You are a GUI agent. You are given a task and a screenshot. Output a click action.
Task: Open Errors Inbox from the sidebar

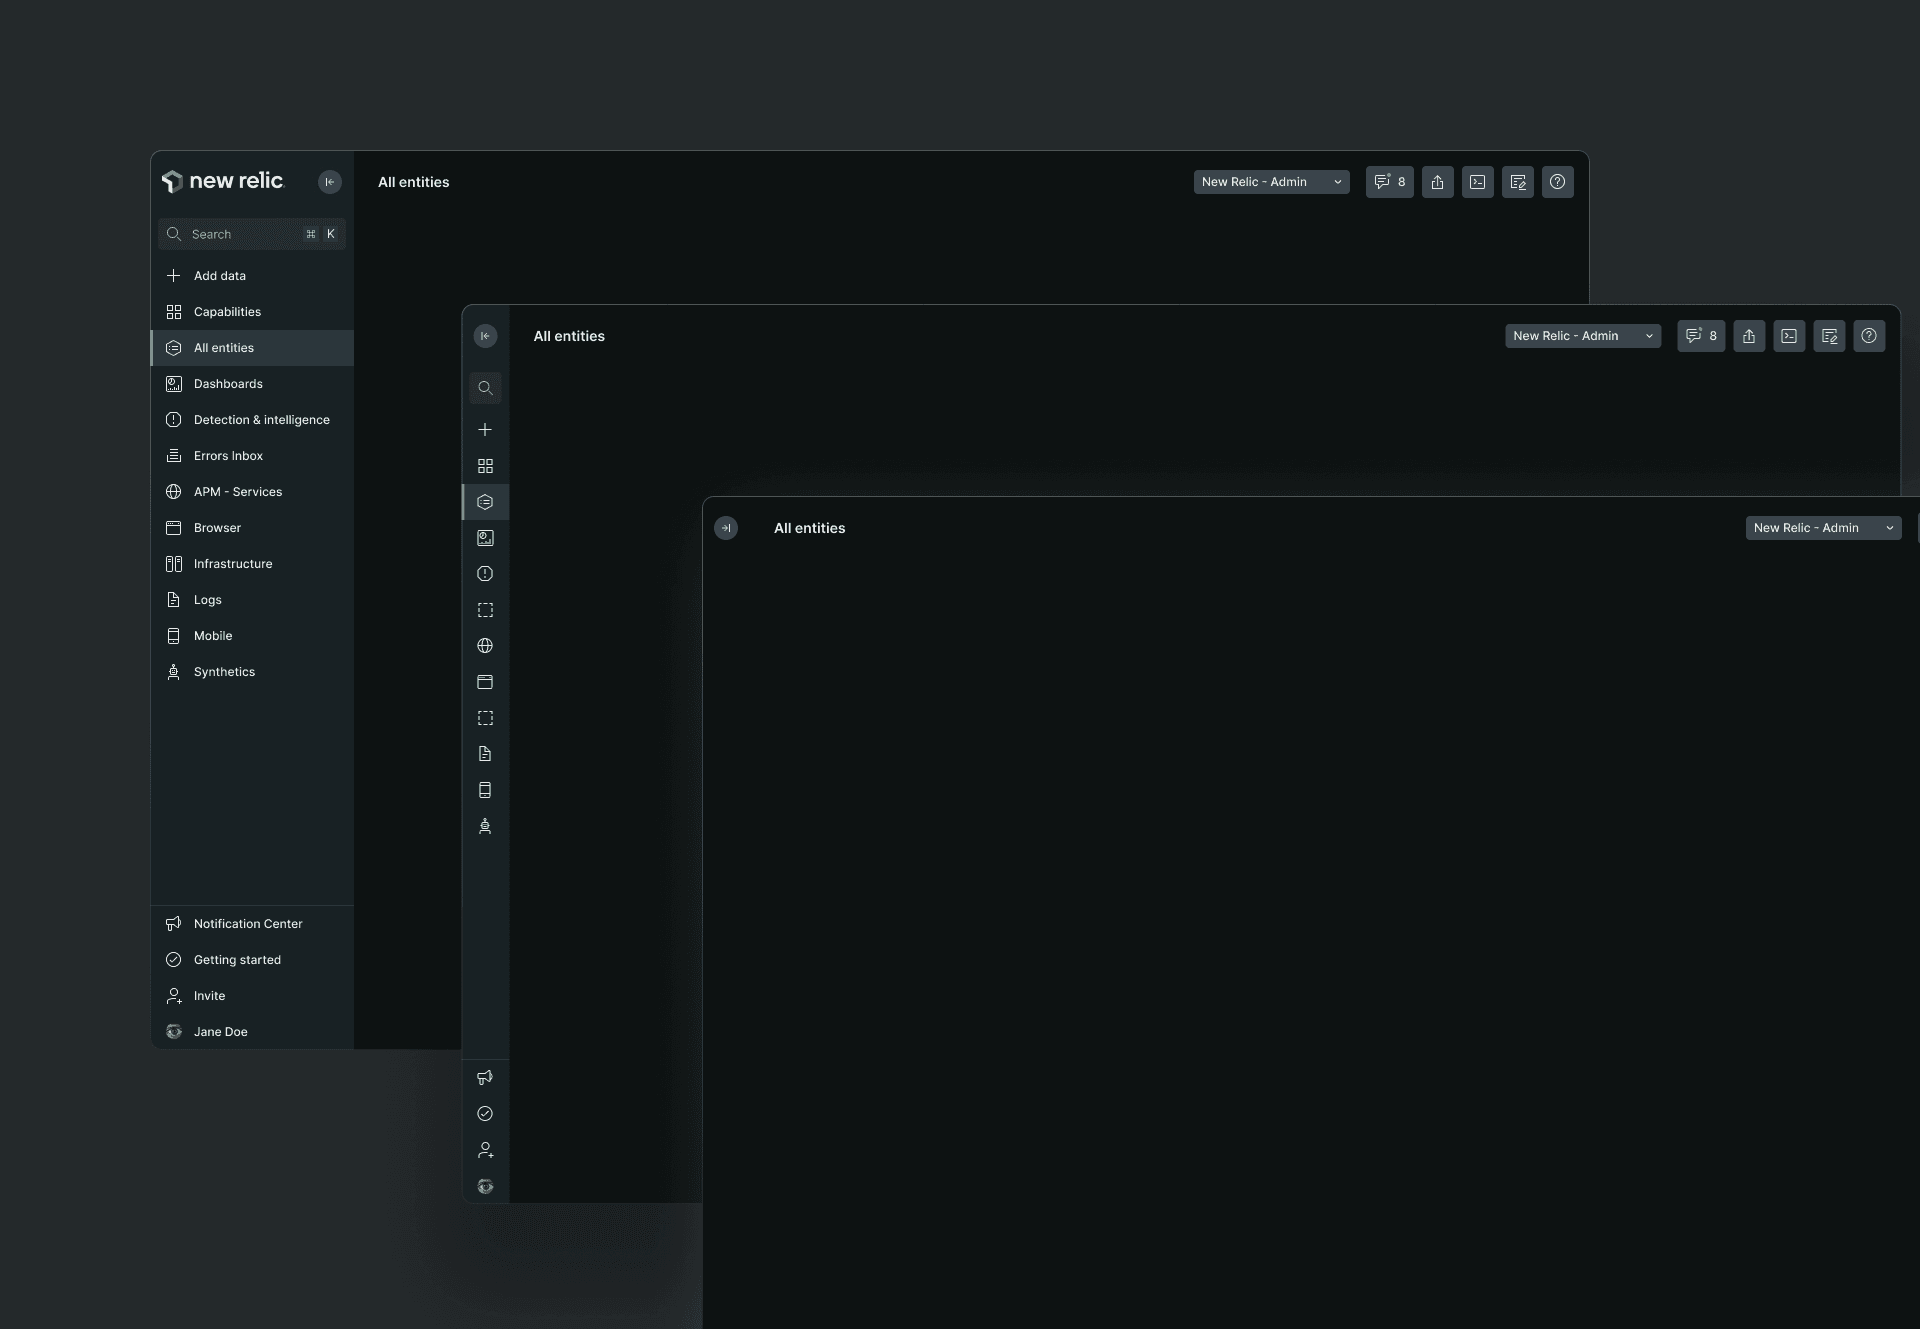click(x=228, y=456)
